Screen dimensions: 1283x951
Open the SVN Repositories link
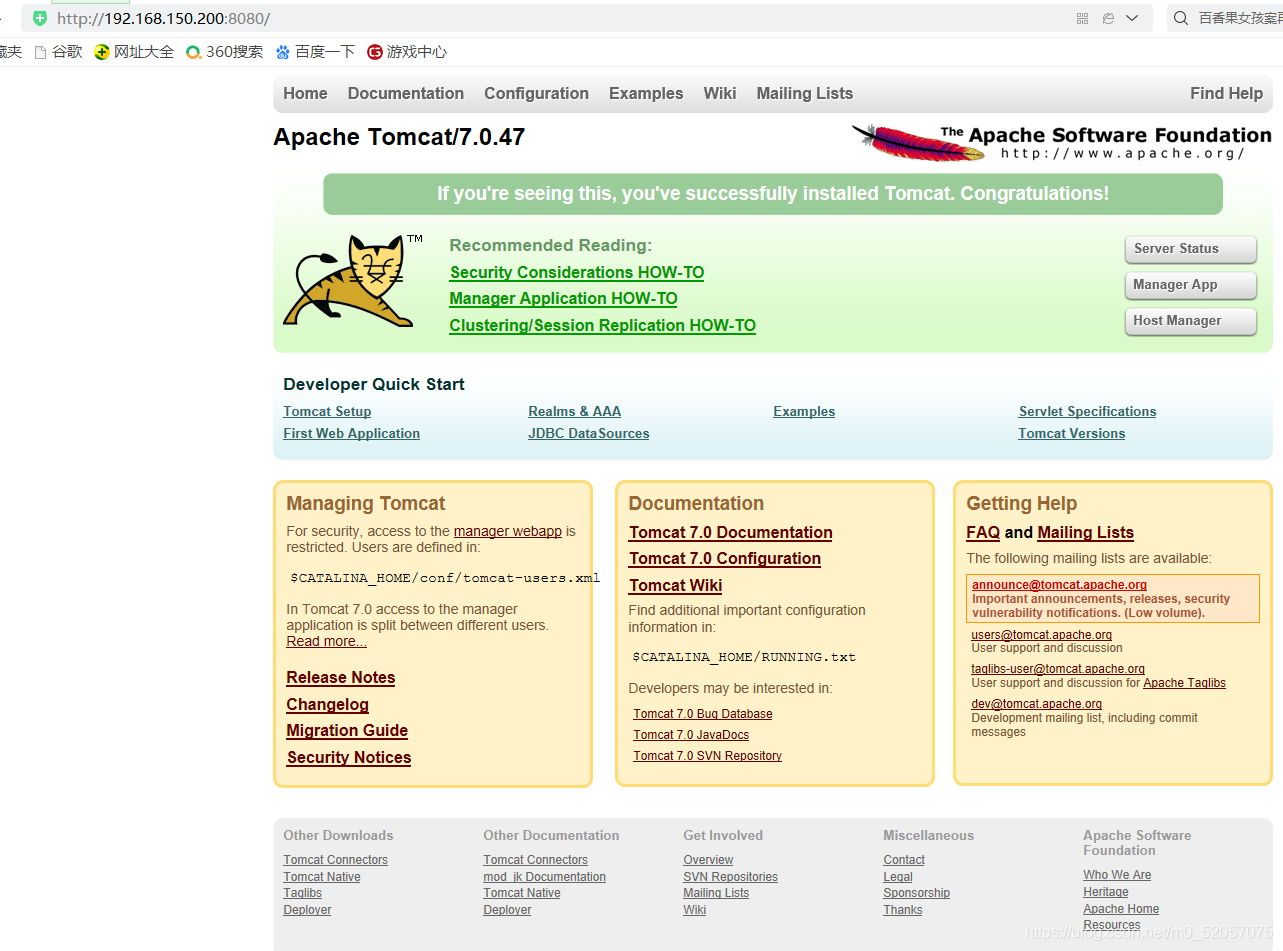731,877
